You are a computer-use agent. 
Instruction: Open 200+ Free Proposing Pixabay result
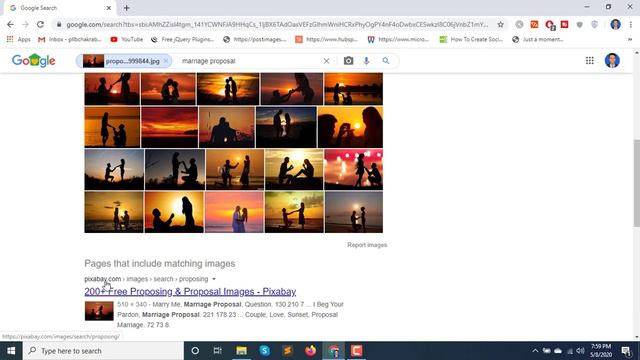[x=190, y=291]
